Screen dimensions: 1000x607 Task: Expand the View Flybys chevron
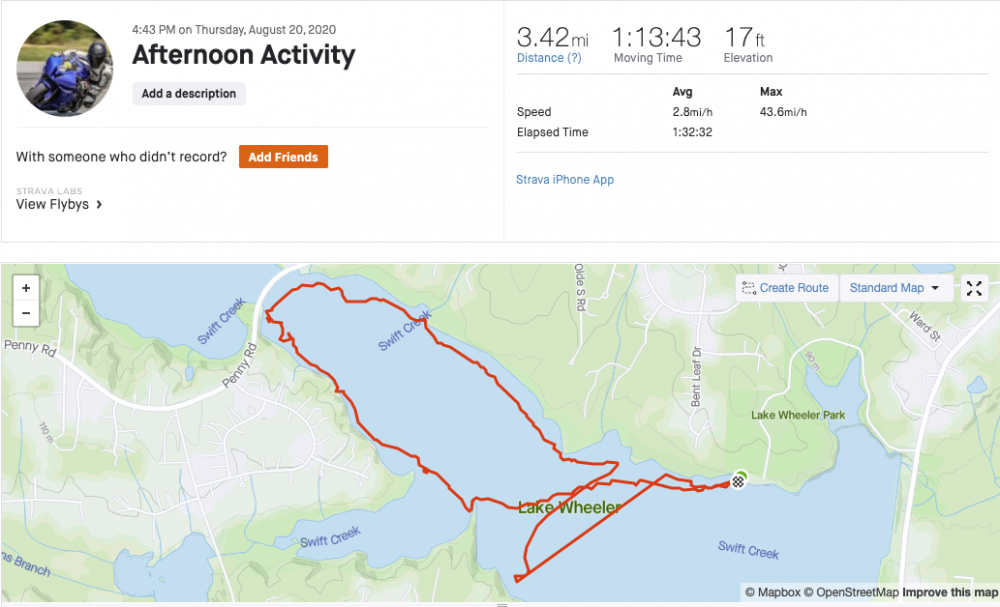98,205
